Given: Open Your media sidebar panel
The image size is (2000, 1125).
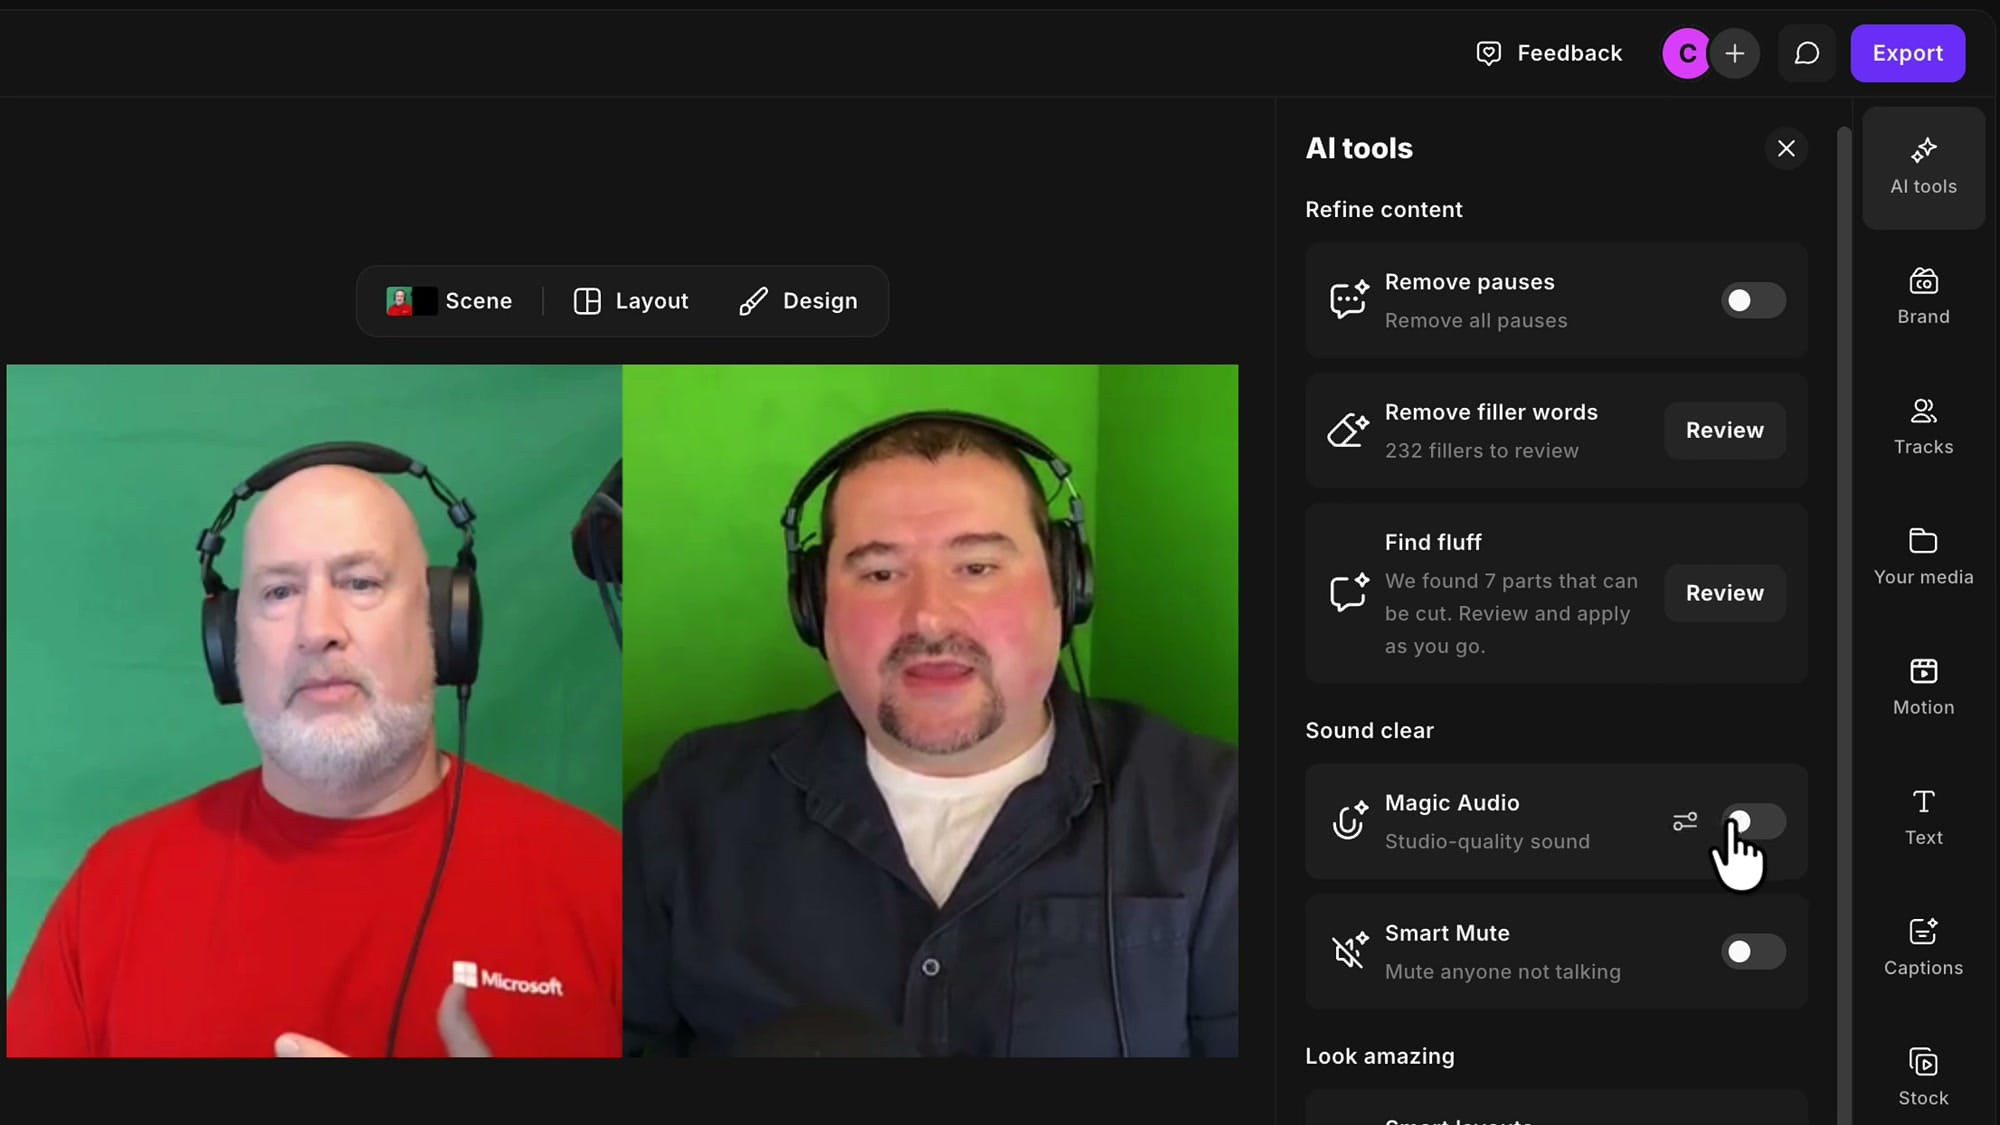Looking at the screenshot, I should coord(1923,557).
